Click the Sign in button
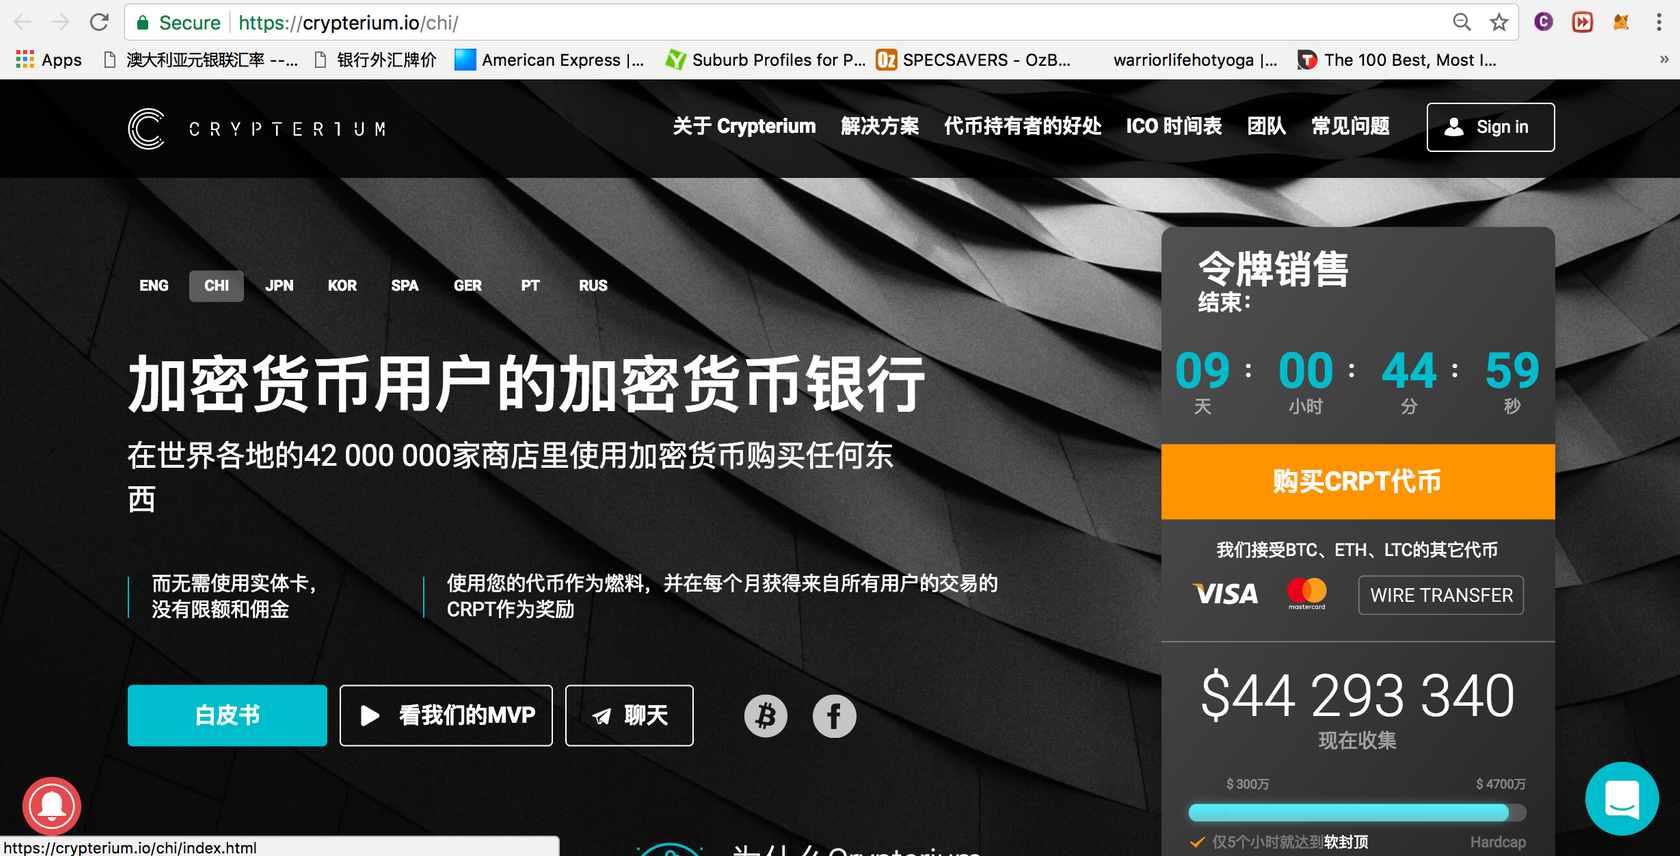The height and width of the screenshot is (856, 1680). [x=1490, y=127]
